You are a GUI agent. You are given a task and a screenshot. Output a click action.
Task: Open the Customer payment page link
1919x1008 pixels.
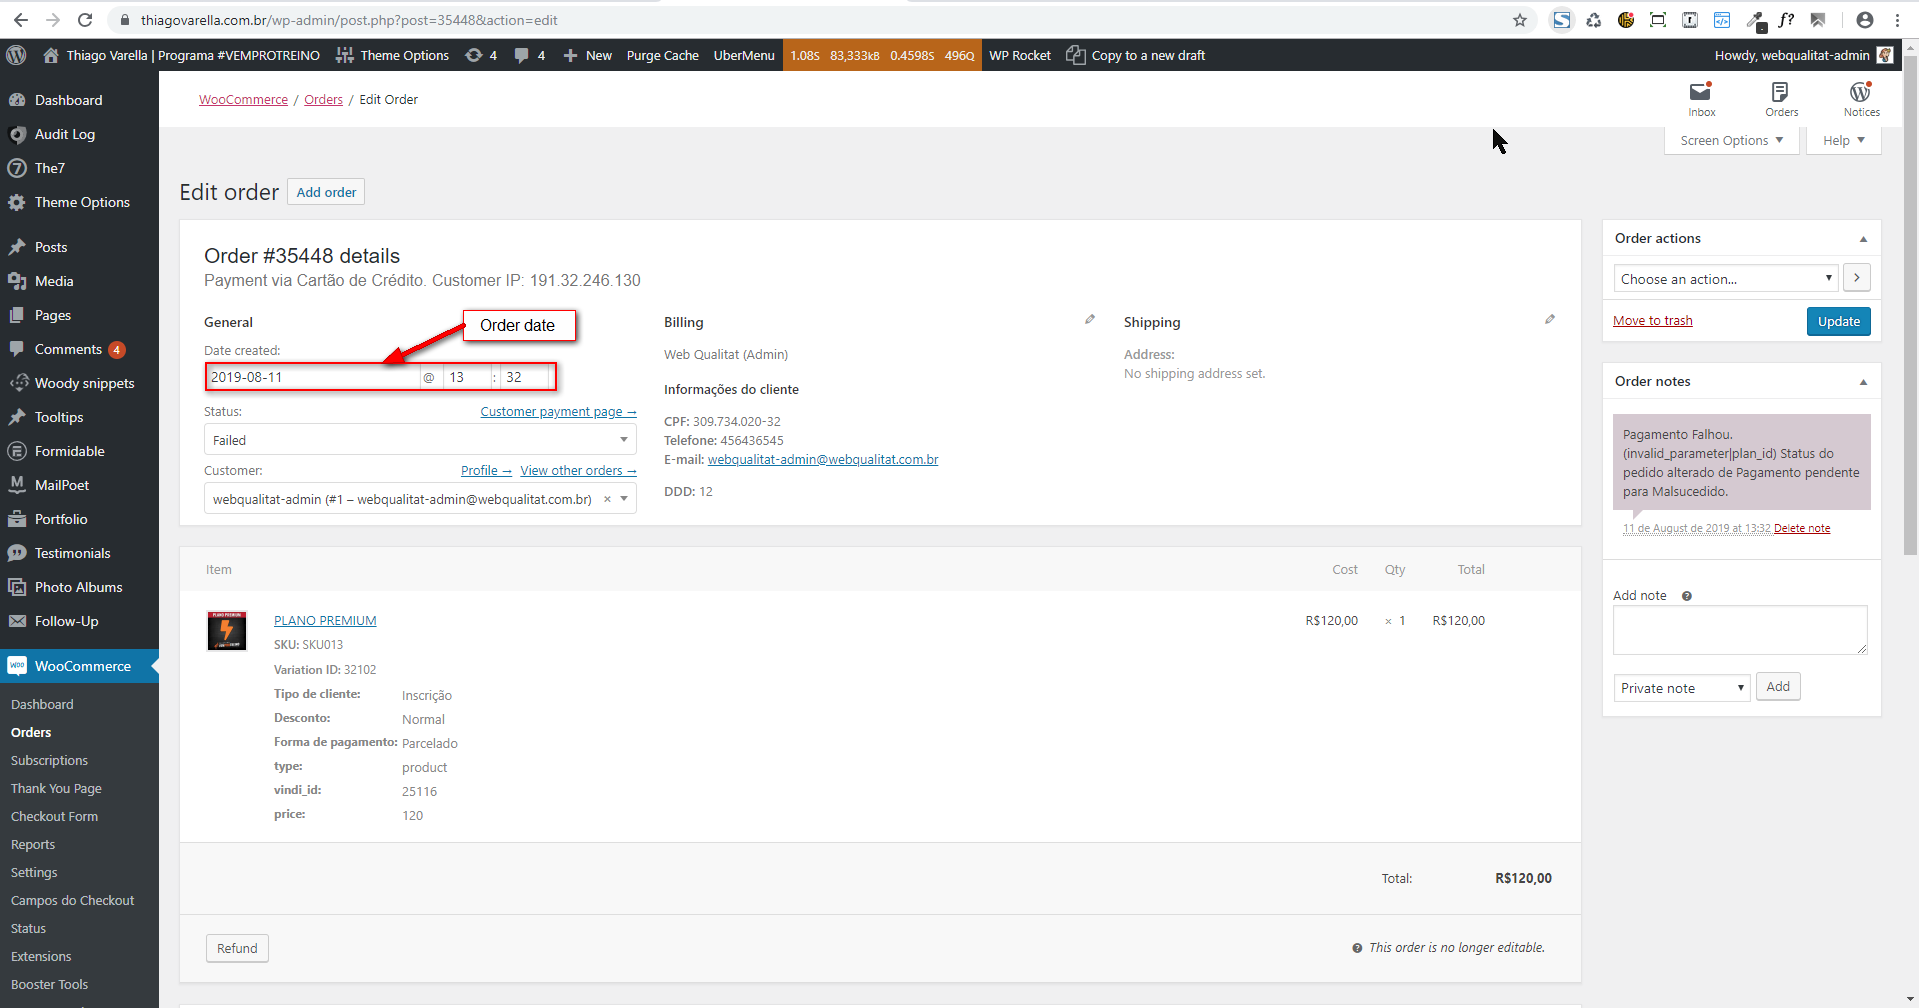tap(558, 412)
